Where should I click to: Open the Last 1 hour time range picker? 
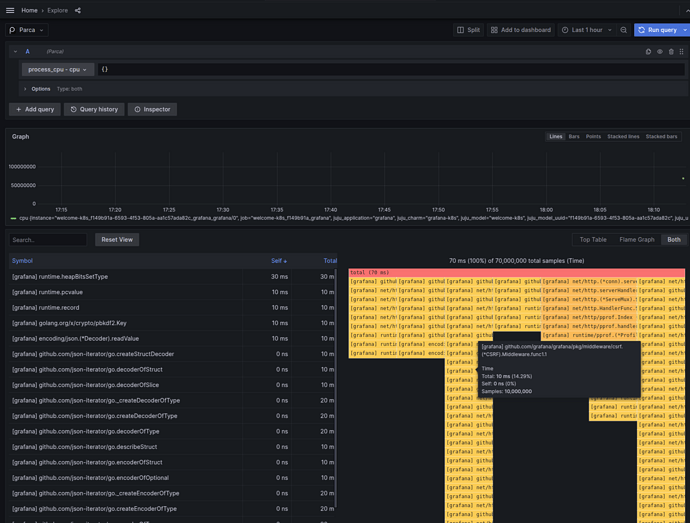coord(587,30)
